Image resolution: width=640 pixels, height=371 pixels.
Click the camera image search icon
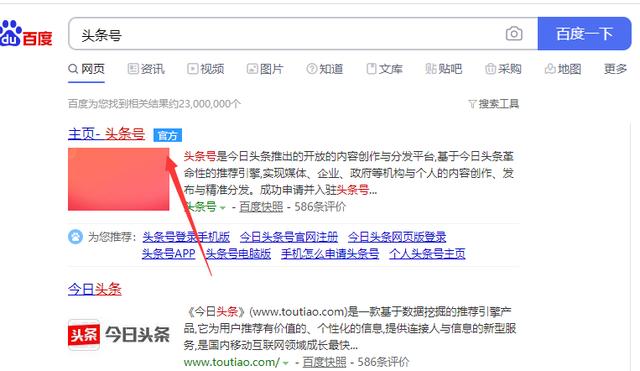pos(514,33)
